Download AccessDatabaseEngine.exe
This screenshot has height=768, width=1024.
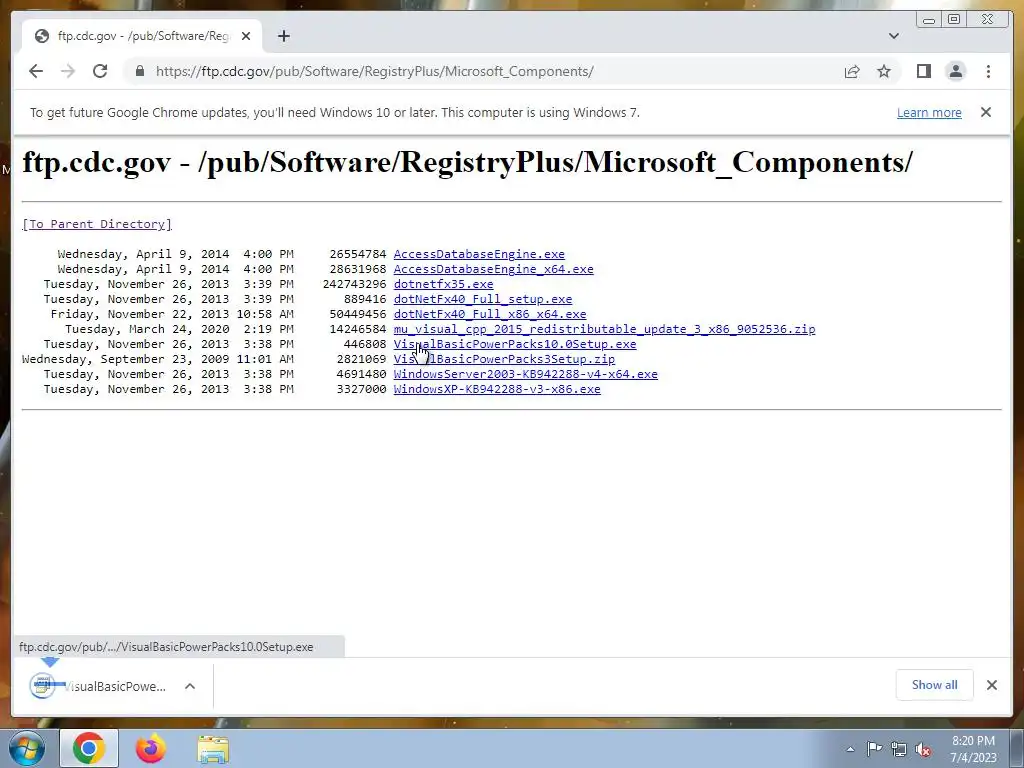479,254
